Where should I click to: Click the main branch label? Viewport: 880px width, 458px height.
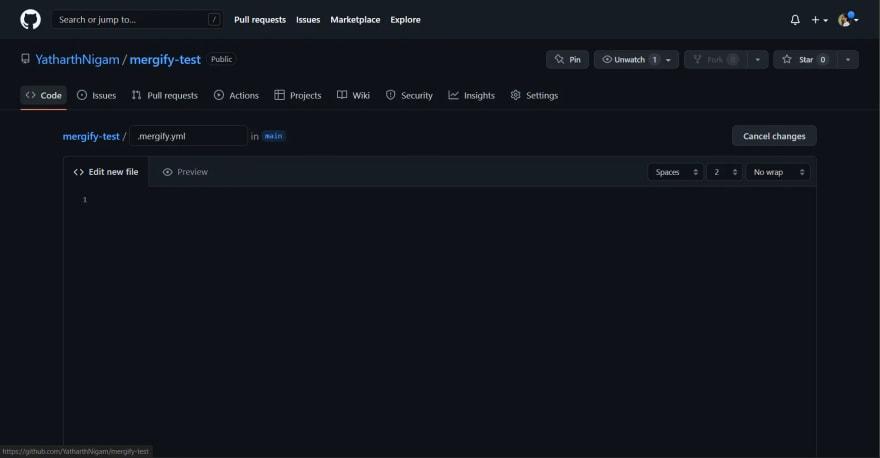pos(273,136)
